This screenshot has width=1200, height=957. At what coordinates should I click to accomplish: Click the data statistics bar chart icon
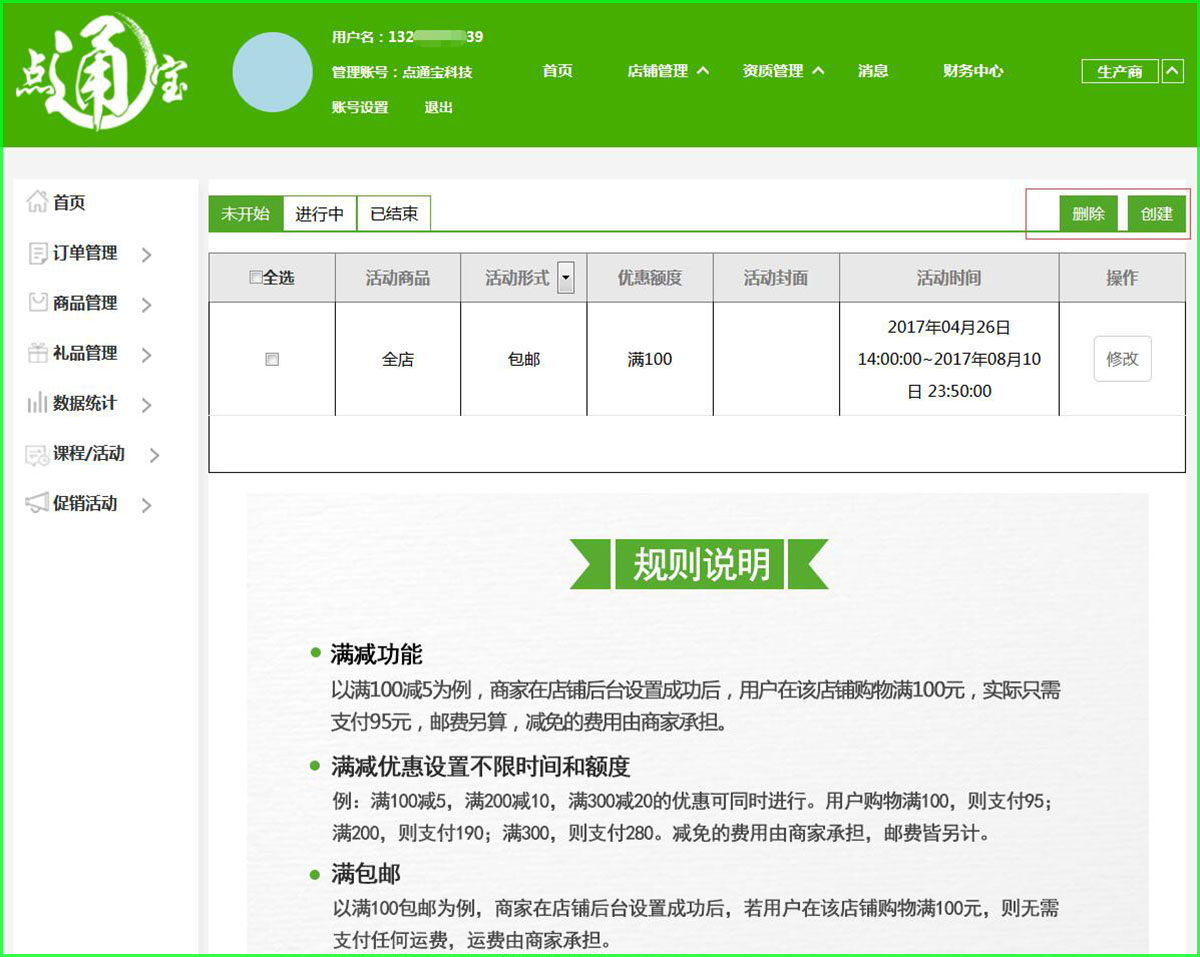(x=37, y=403)
